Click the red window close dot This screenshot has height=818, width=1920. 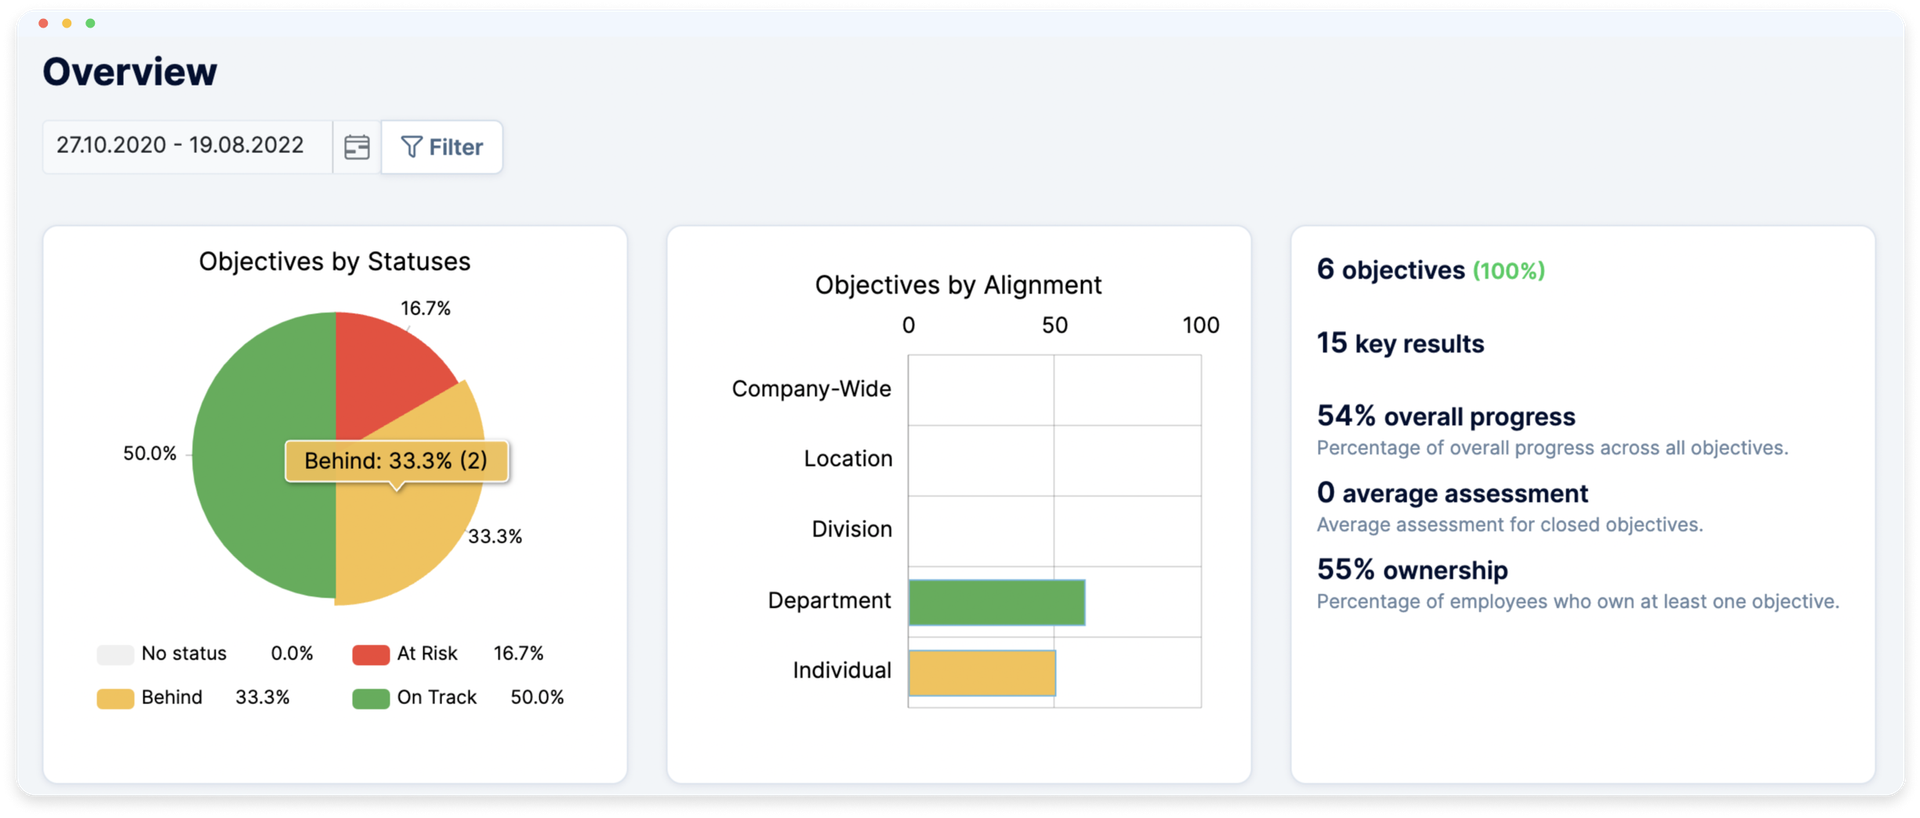tap(43, 23)
